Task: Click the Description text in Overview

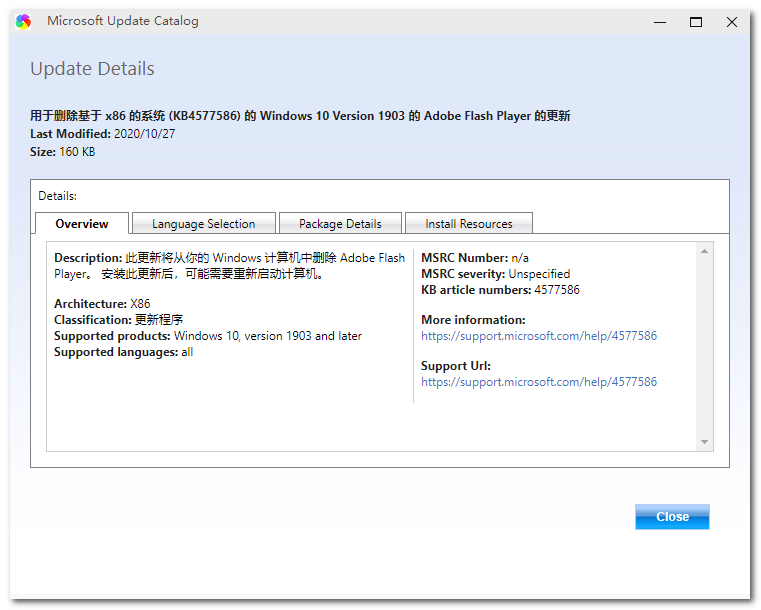Action: [230, 265]
